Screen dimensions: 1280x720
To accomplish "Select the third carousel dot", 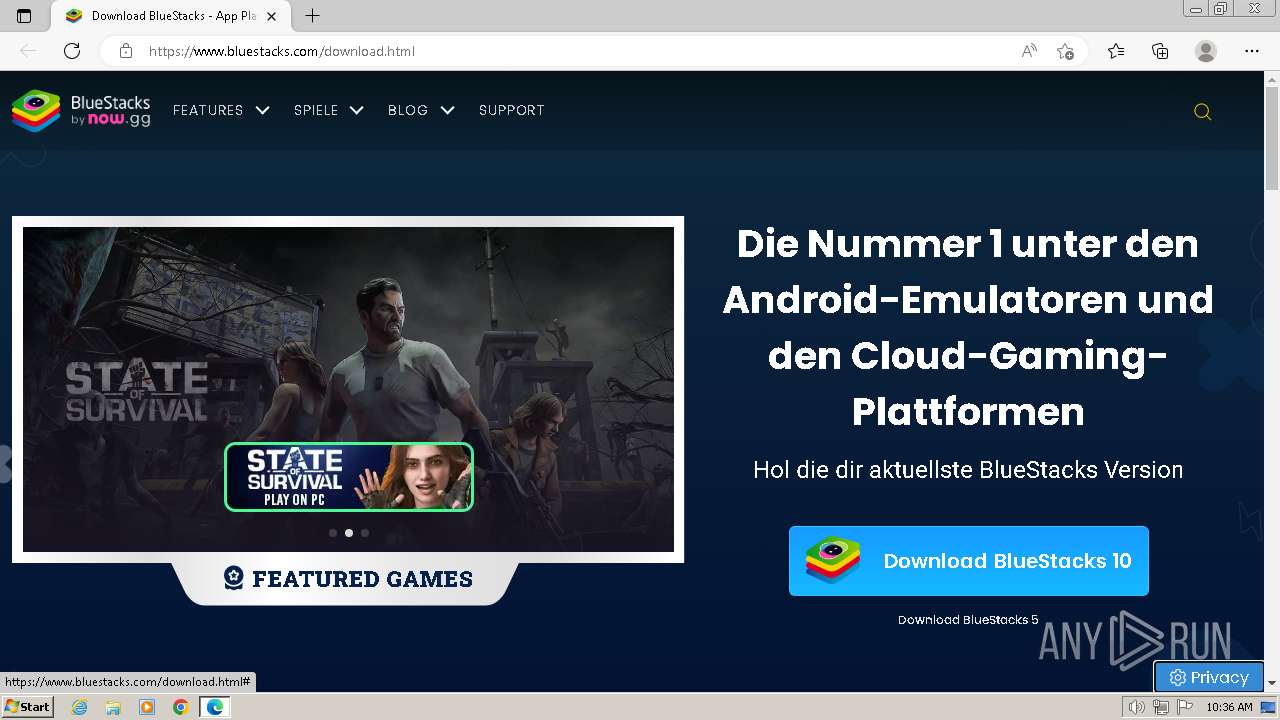I will [x=365, y=533].
